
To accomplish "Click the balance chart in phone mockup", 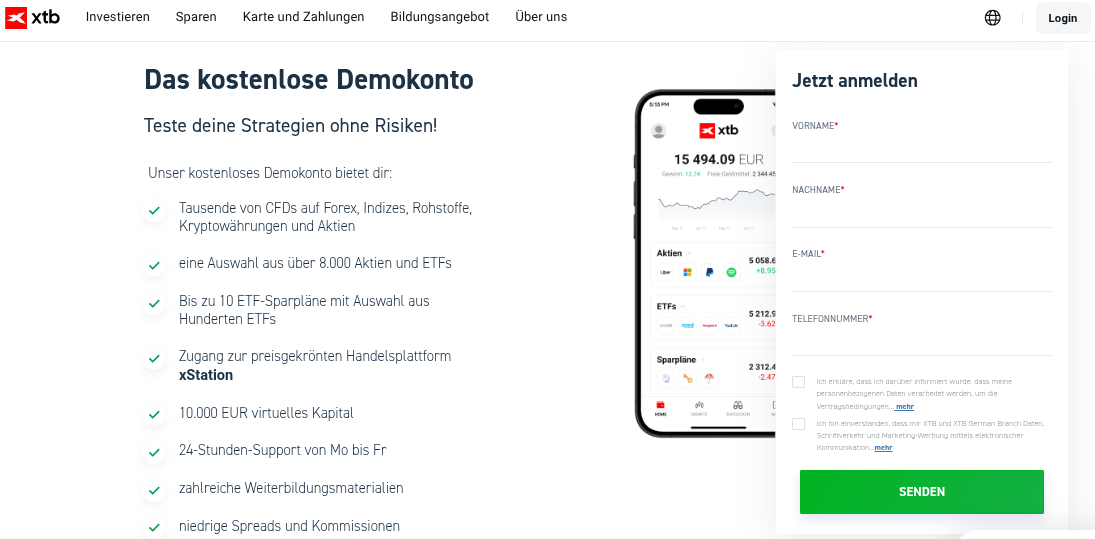I will pos(716,205).
